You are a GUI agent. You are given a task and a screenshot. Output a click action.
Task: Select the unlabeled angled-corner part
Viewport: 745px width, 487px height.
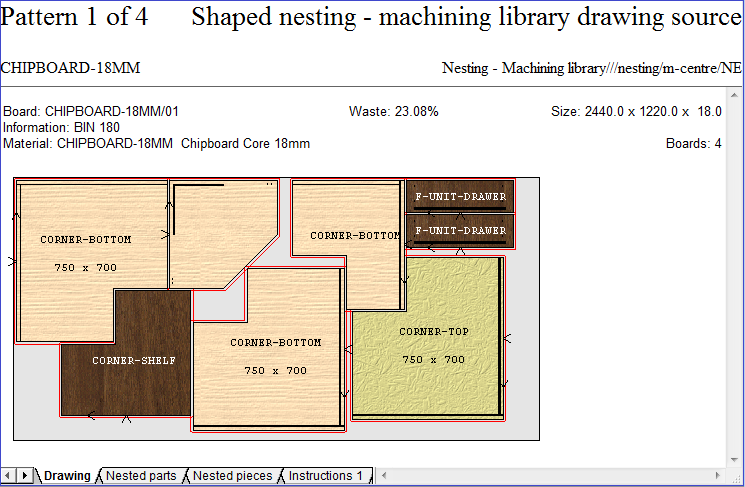click(x=215, y=230)
